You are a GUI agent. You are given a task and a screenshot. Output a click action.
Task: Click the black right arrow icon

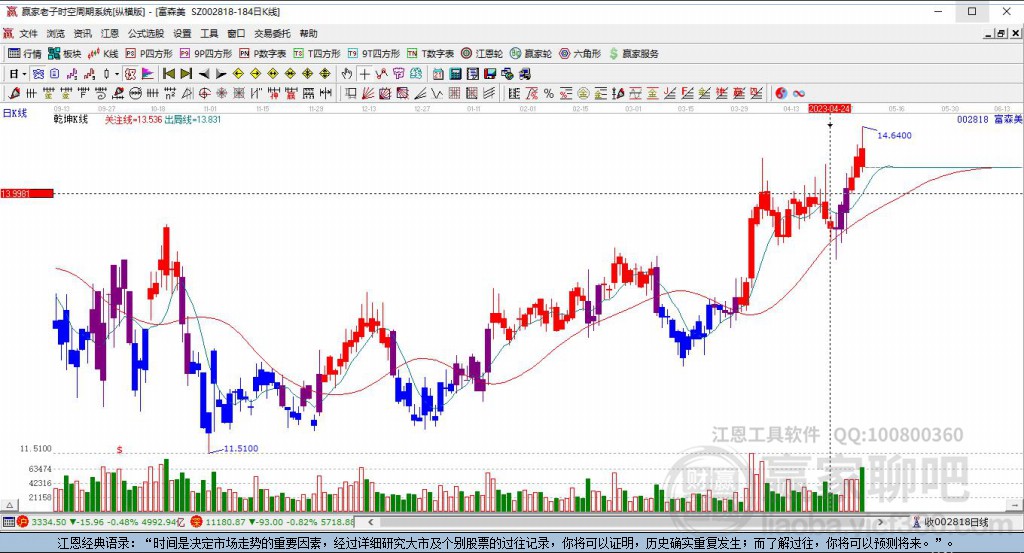[221, 74]
